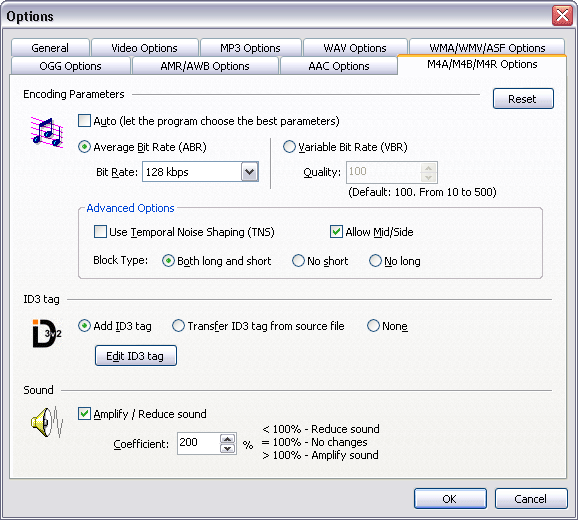Click the '= 100% - No changes' text
The height and width of the screenshot is (520, 578).
pos(315,442)
